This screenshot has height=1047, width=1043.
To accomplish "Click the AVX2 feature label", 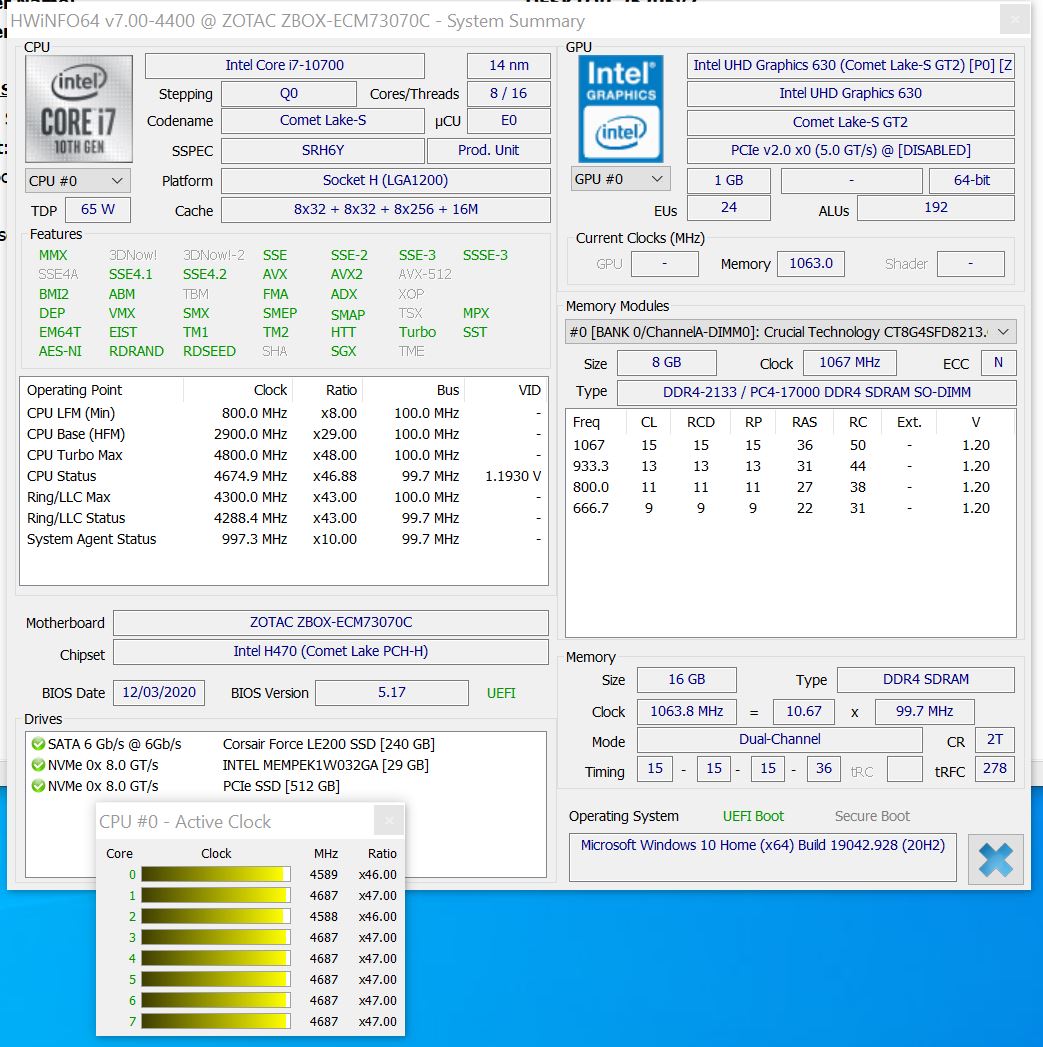I will (347, 274).
